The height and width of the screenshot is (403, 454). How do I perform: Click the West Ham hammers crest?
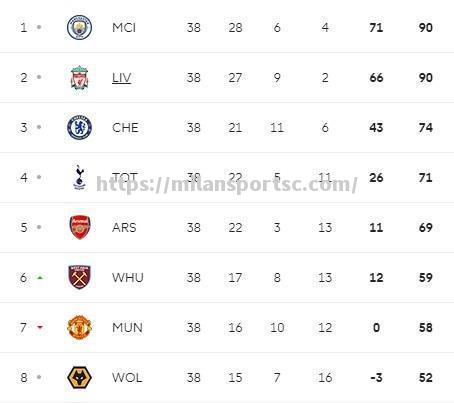[79, 277]
